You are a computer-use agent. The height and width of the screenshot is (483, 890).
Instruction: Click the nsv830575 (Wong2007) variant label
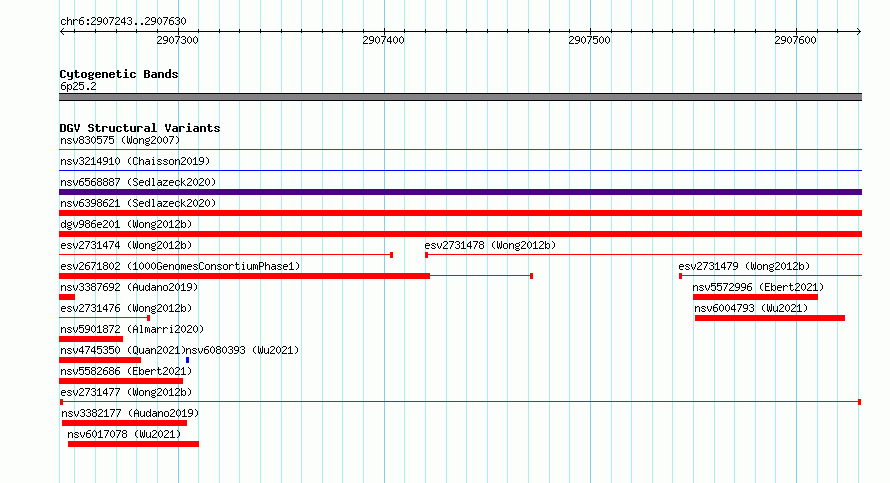[x=120, y=140]
